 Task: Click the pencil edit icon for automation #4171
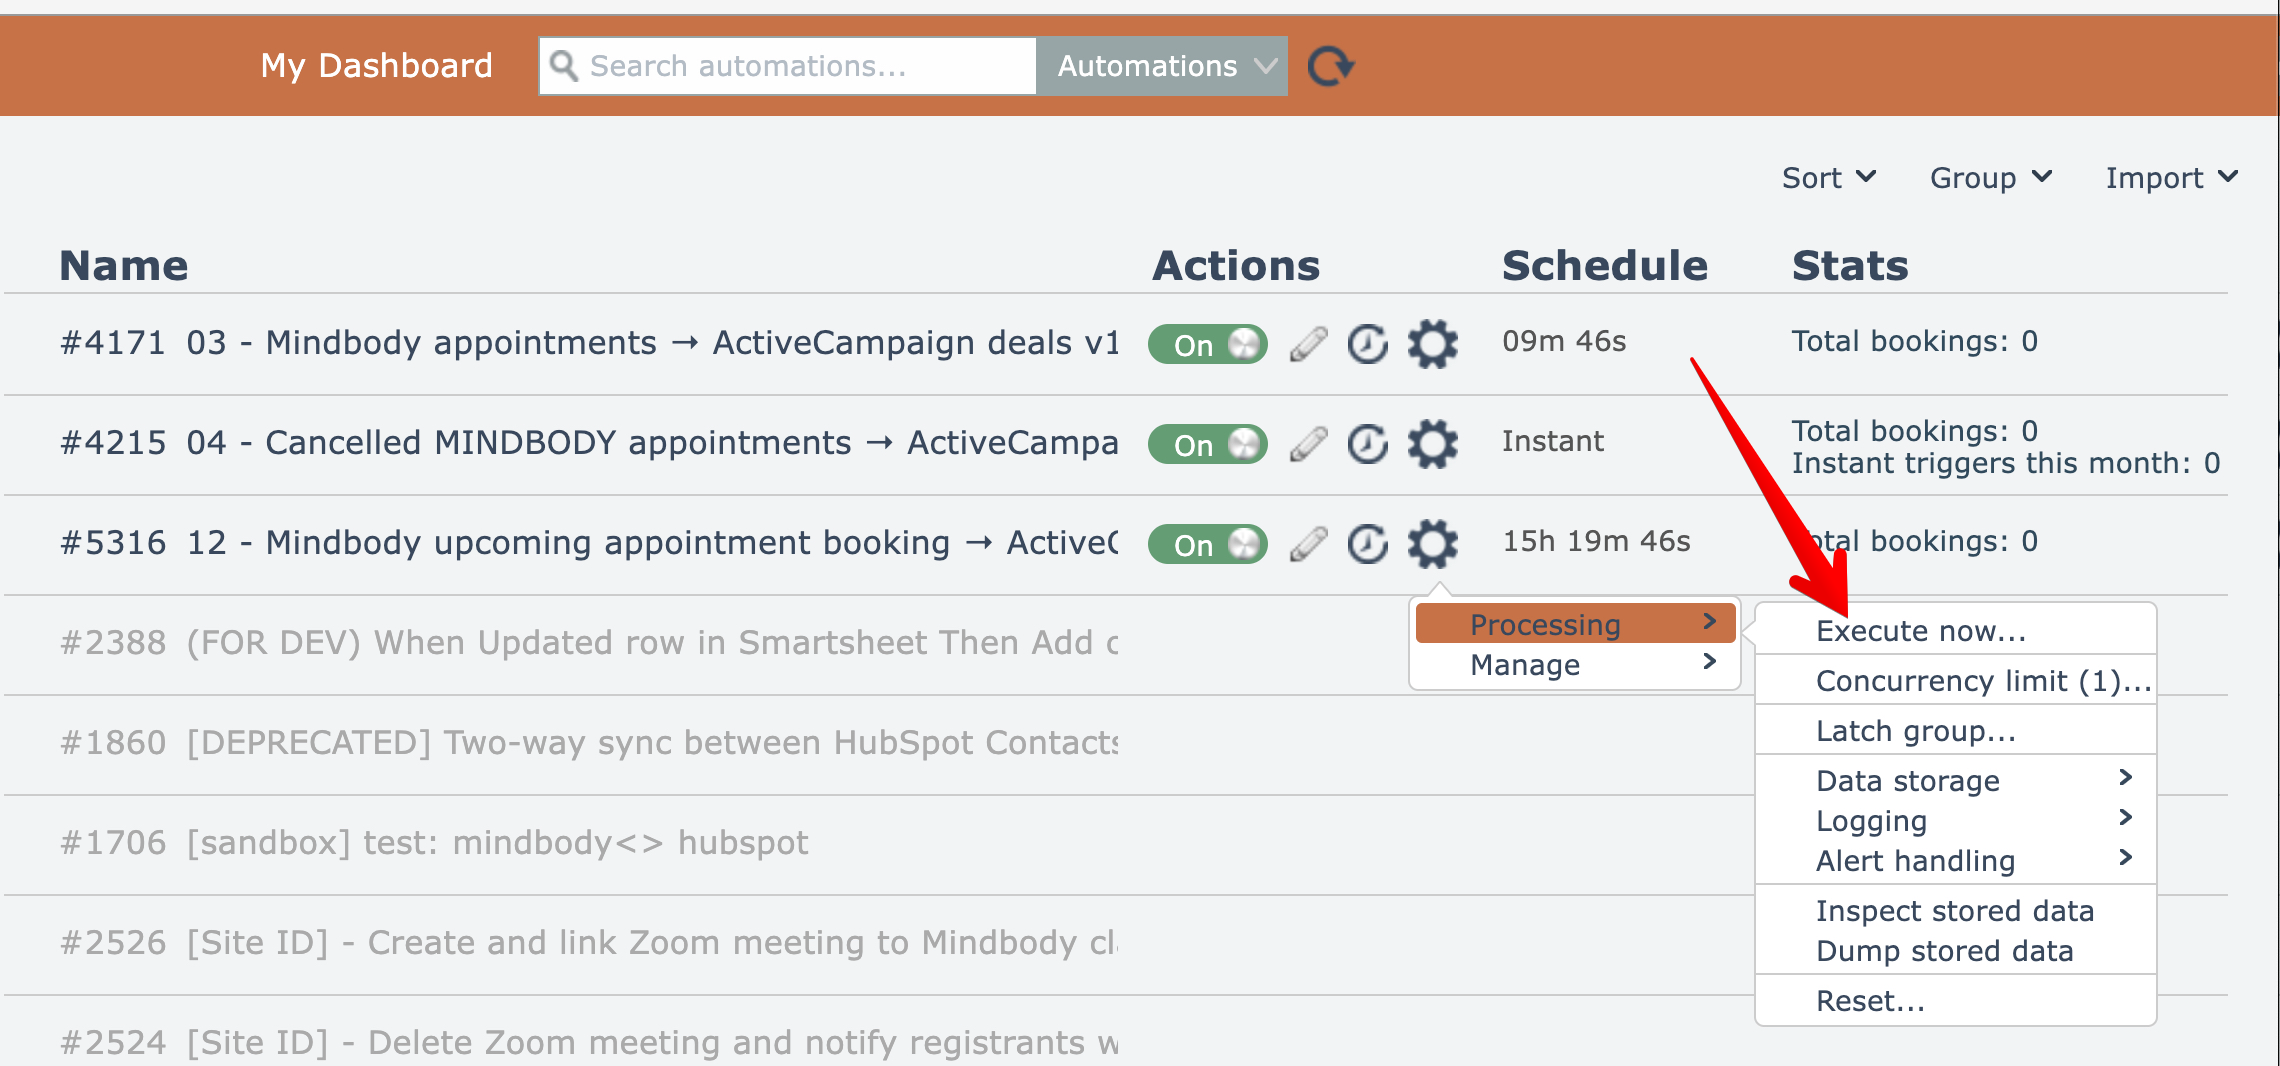coord(1308,344)
